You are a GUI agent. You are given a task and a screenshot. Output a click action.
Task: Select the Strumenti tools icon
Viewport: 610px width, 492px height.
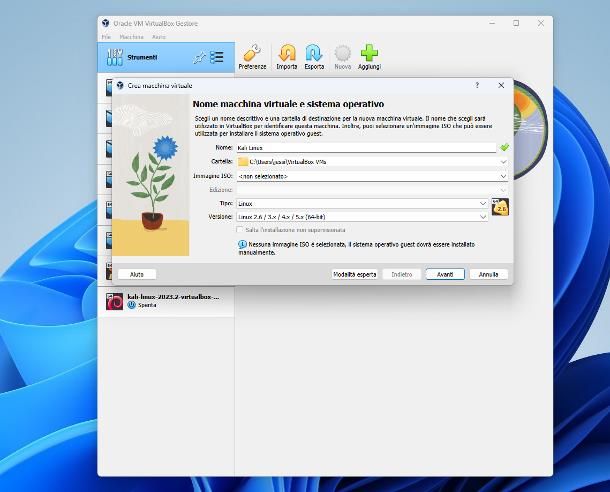(x=115, y=57)
